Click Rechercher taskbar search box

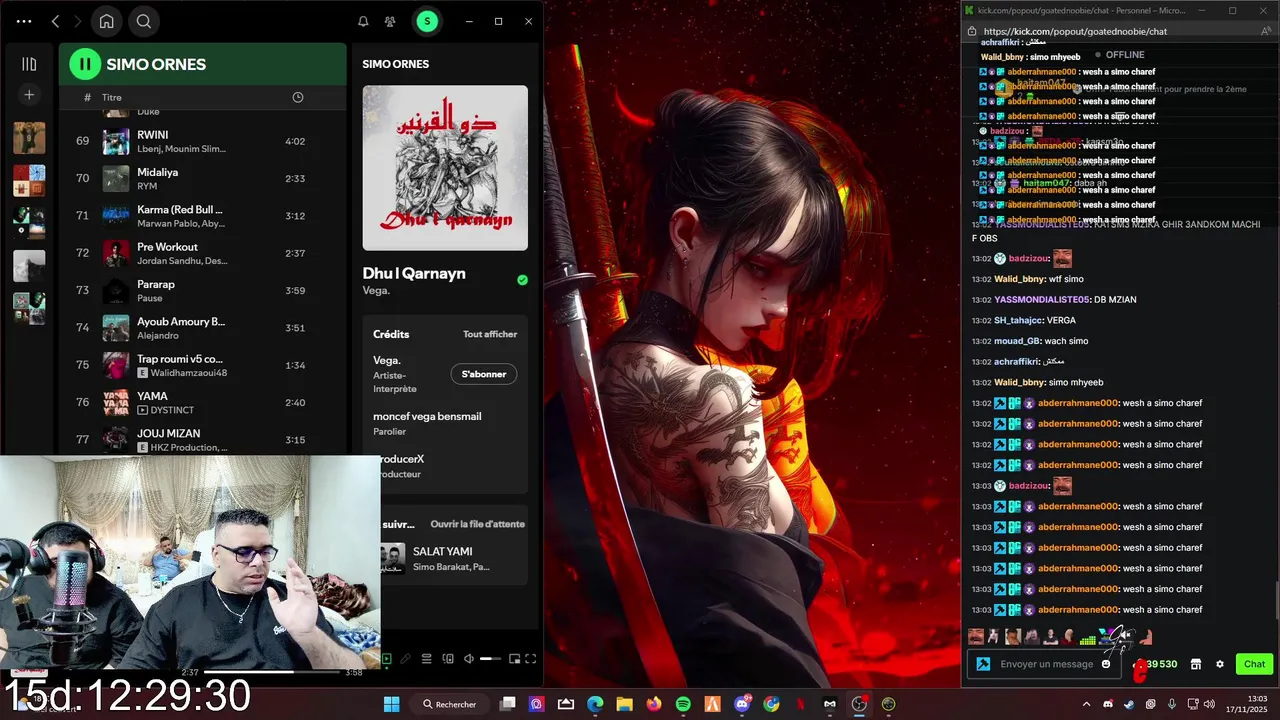(x=449, y=704)
